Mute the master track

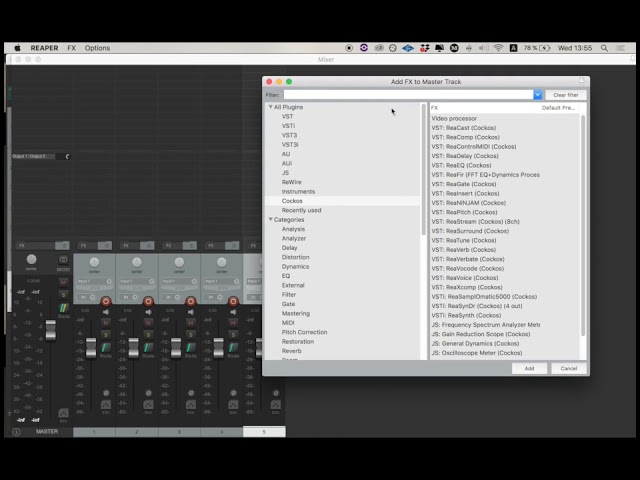[64, 282]
